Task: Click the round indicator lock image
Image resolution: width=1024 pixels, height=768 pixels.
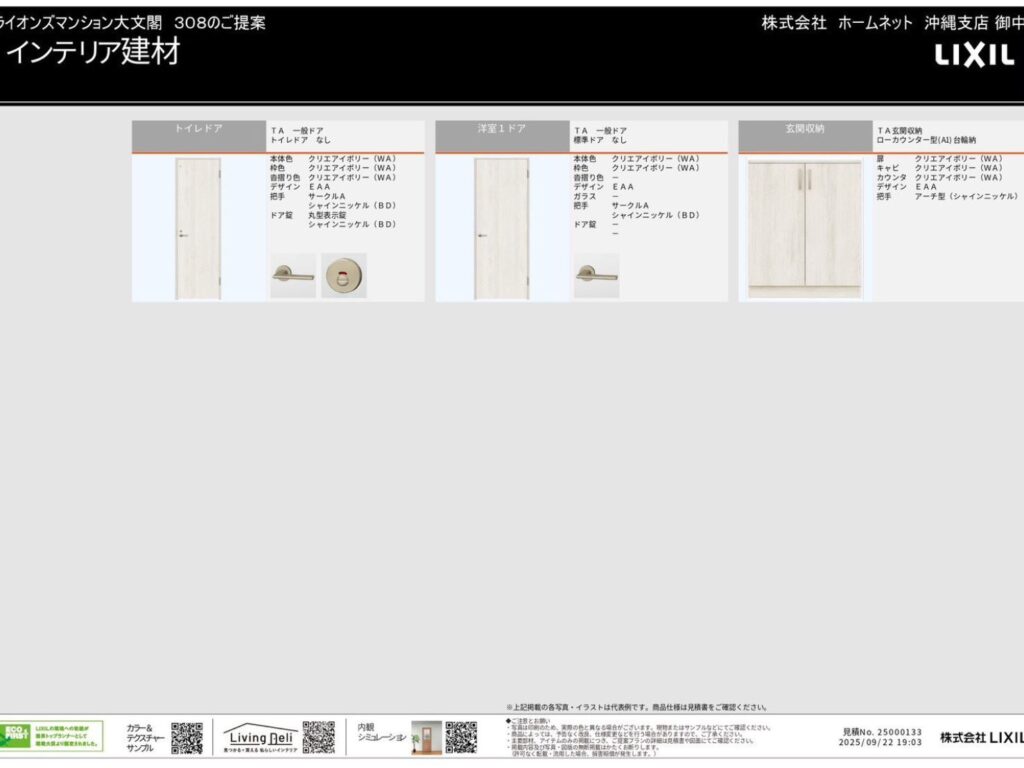Action: [x=343, y=275]
